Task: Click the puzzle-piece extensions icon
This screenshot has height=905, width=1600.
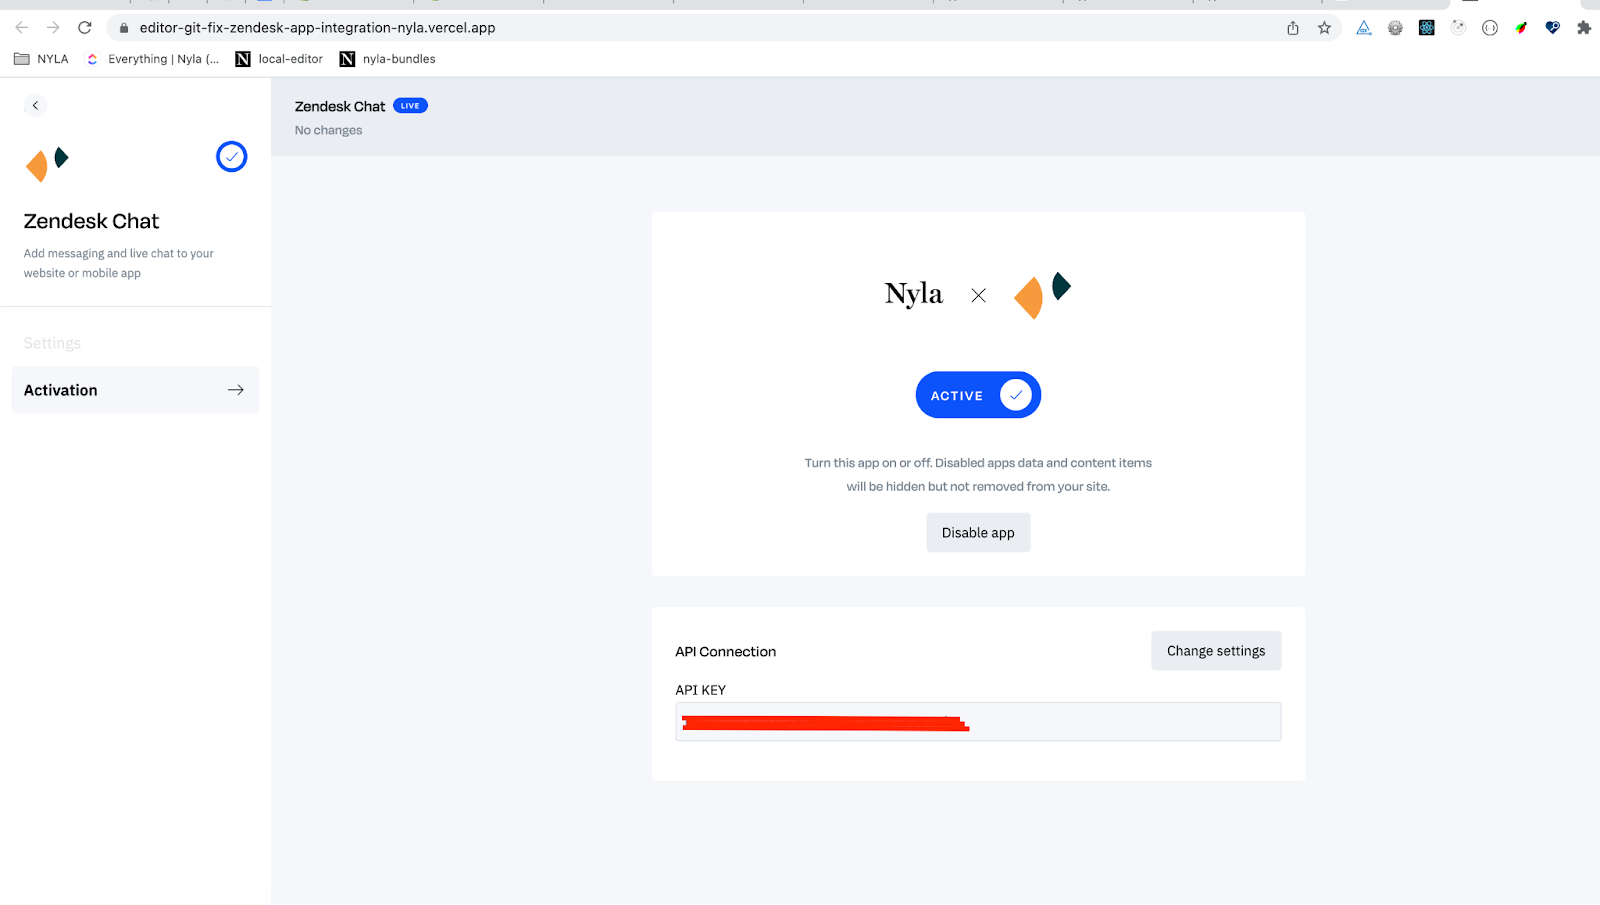Action: point(1584,27)
